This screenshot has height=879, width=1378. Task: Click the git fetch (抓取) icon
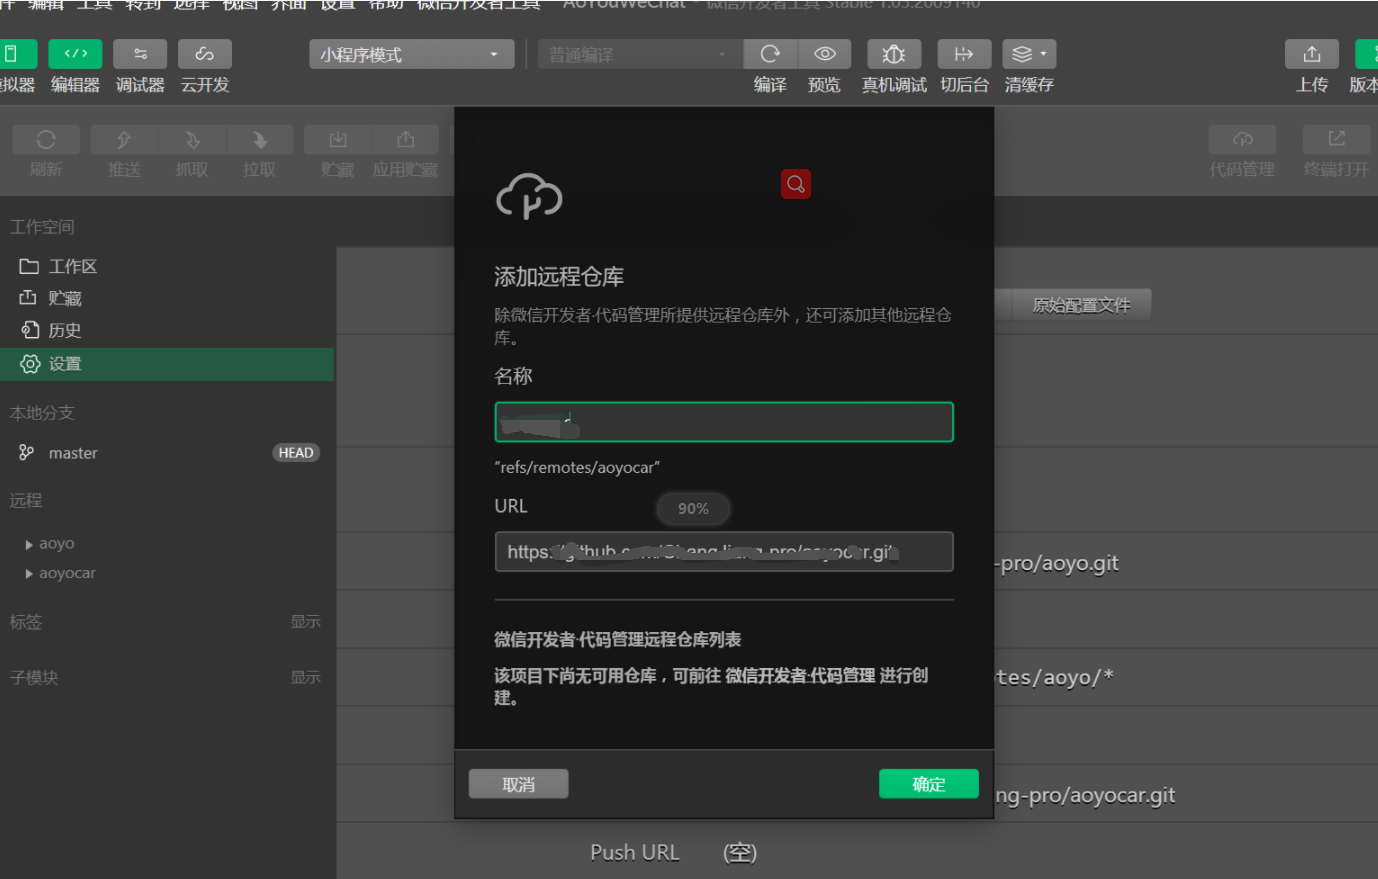tap(192, 140)
